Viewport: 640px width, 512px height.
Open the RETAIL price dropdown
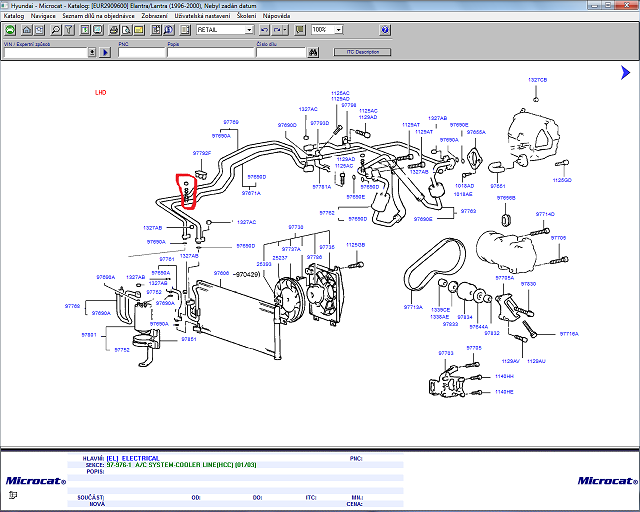tap(249, 30)
